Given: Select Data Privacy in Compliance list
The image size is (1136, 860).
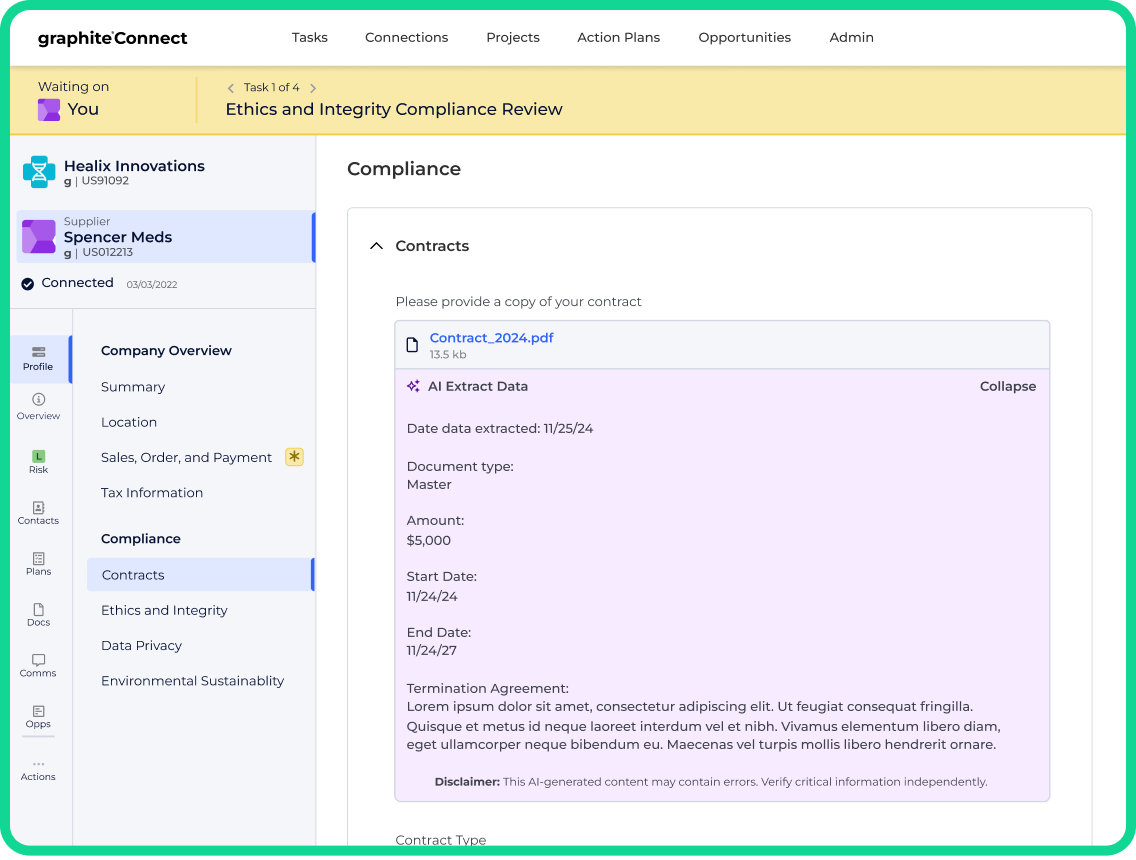Looking at the screenshot, I should point(141,645).
